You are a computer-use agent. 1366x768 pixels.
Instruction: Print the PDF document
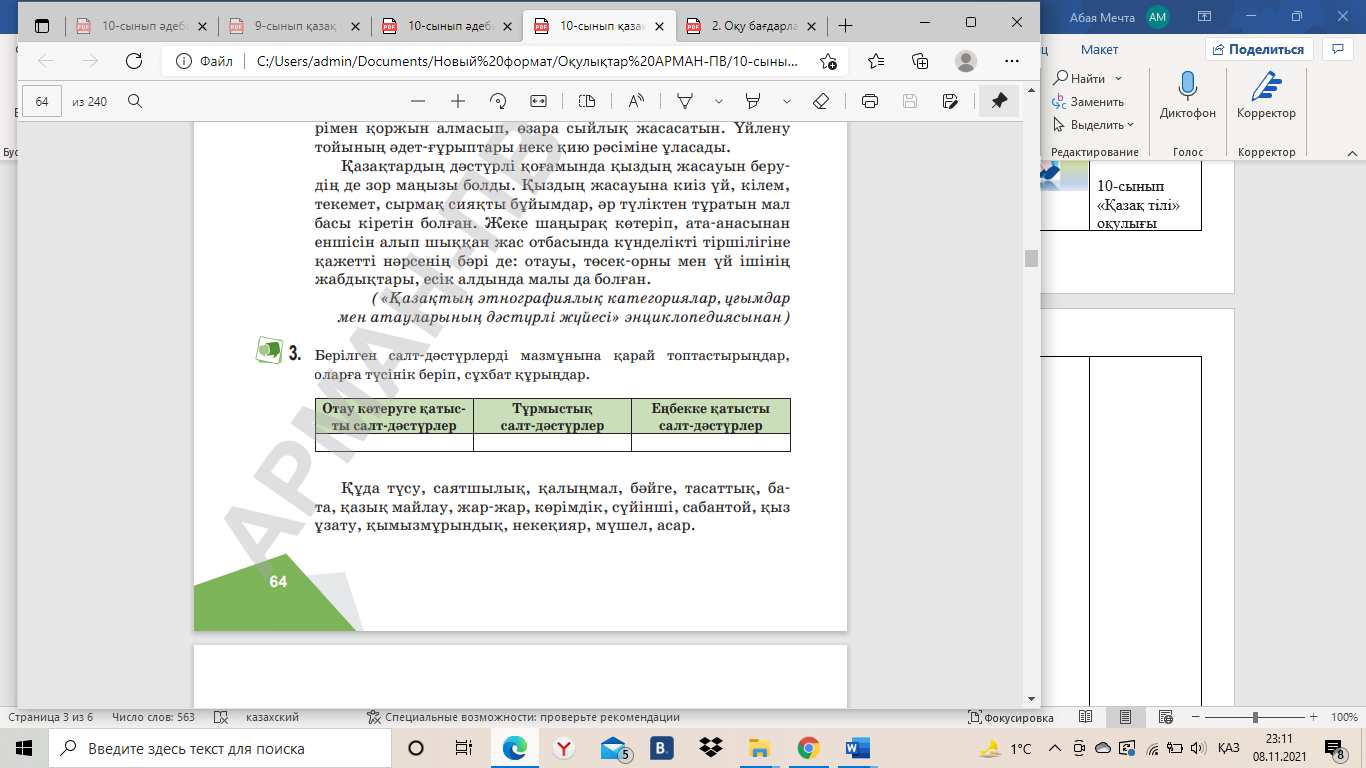pyautogui.click(x=870, y=101)
